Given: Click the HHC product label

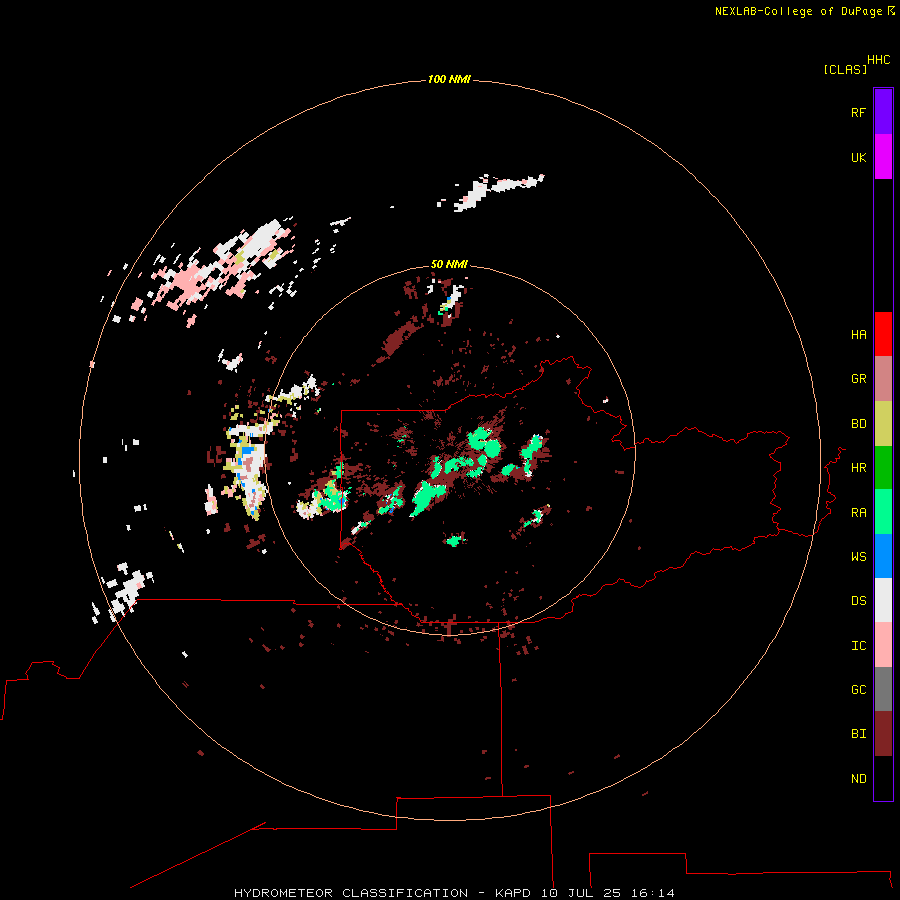Looking at the screenshot, I should pos(878,60).
